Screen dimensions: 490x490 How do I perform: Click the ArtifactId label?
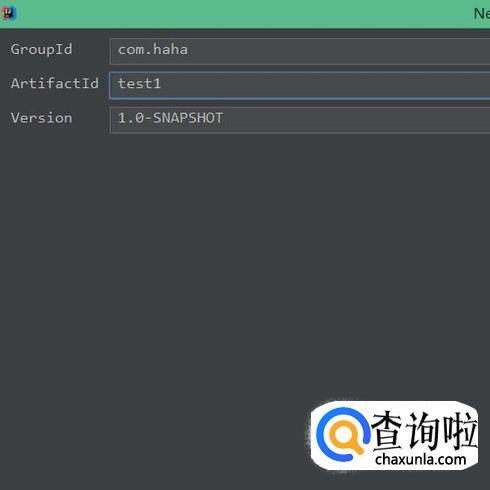55,83
